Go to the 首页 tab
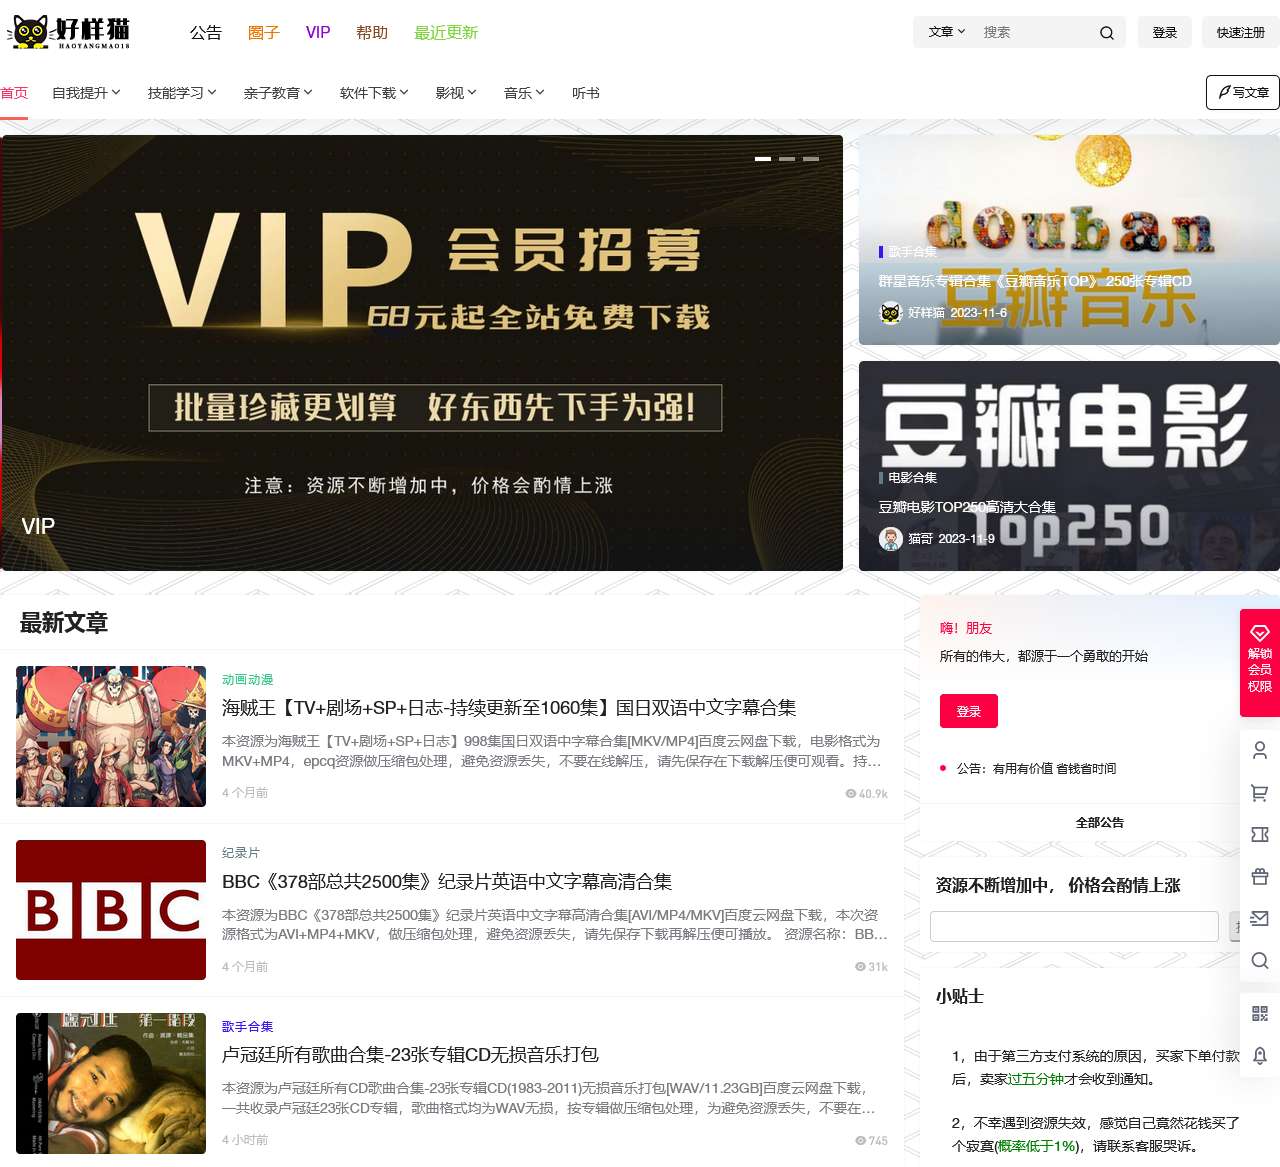 click(x=14, y=93)
